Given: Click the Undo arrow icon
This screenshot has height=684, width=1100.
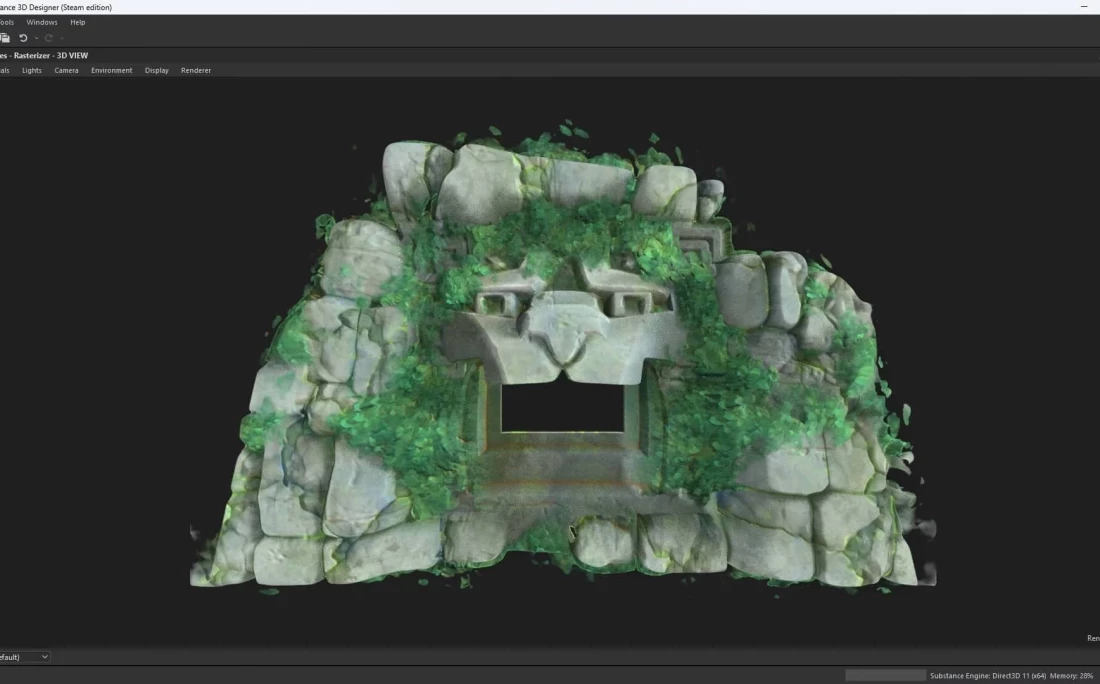Looking at the screenshot, I should point(23,38).
